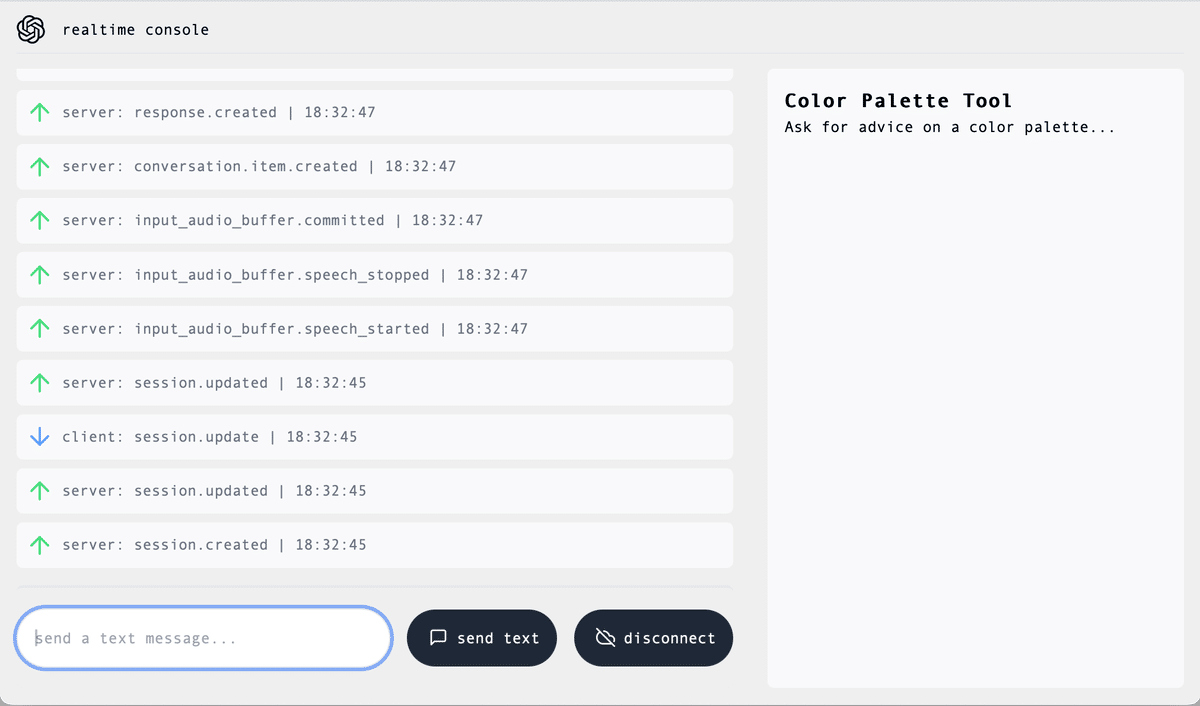
Task: Click the blue down arrow on session.update event
Action: click(x=39, y=436)
